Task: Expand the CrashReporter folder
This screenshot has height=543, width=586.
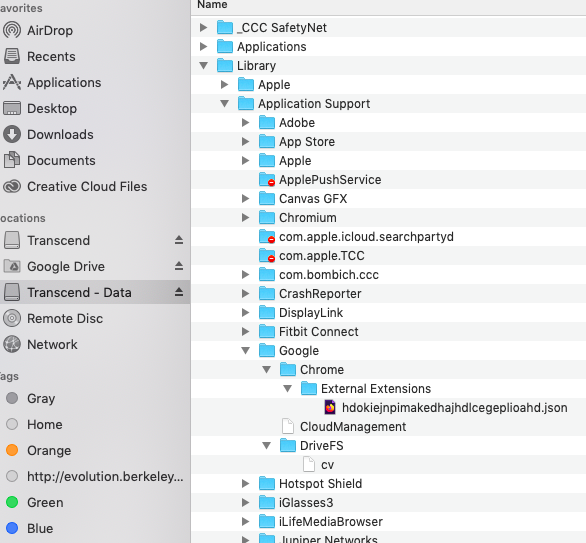Action: coord(246,293)
